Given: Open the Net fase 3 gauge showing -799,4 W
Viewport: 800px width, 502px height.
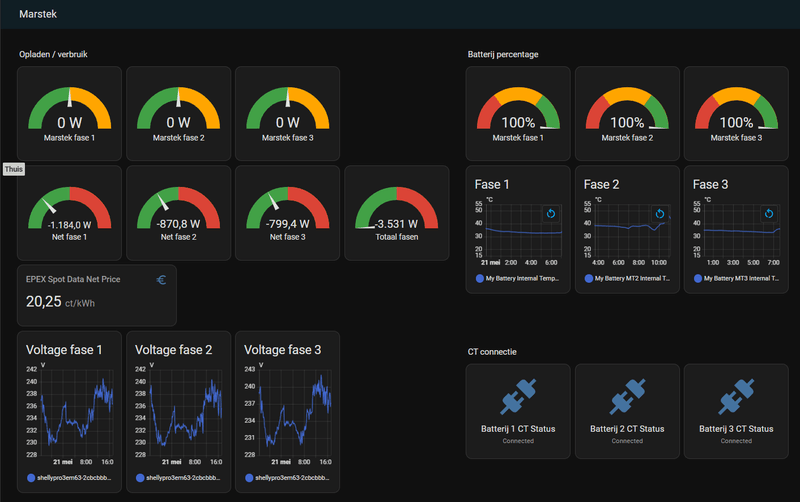Looking at the screenshot, I should point(288,213).
